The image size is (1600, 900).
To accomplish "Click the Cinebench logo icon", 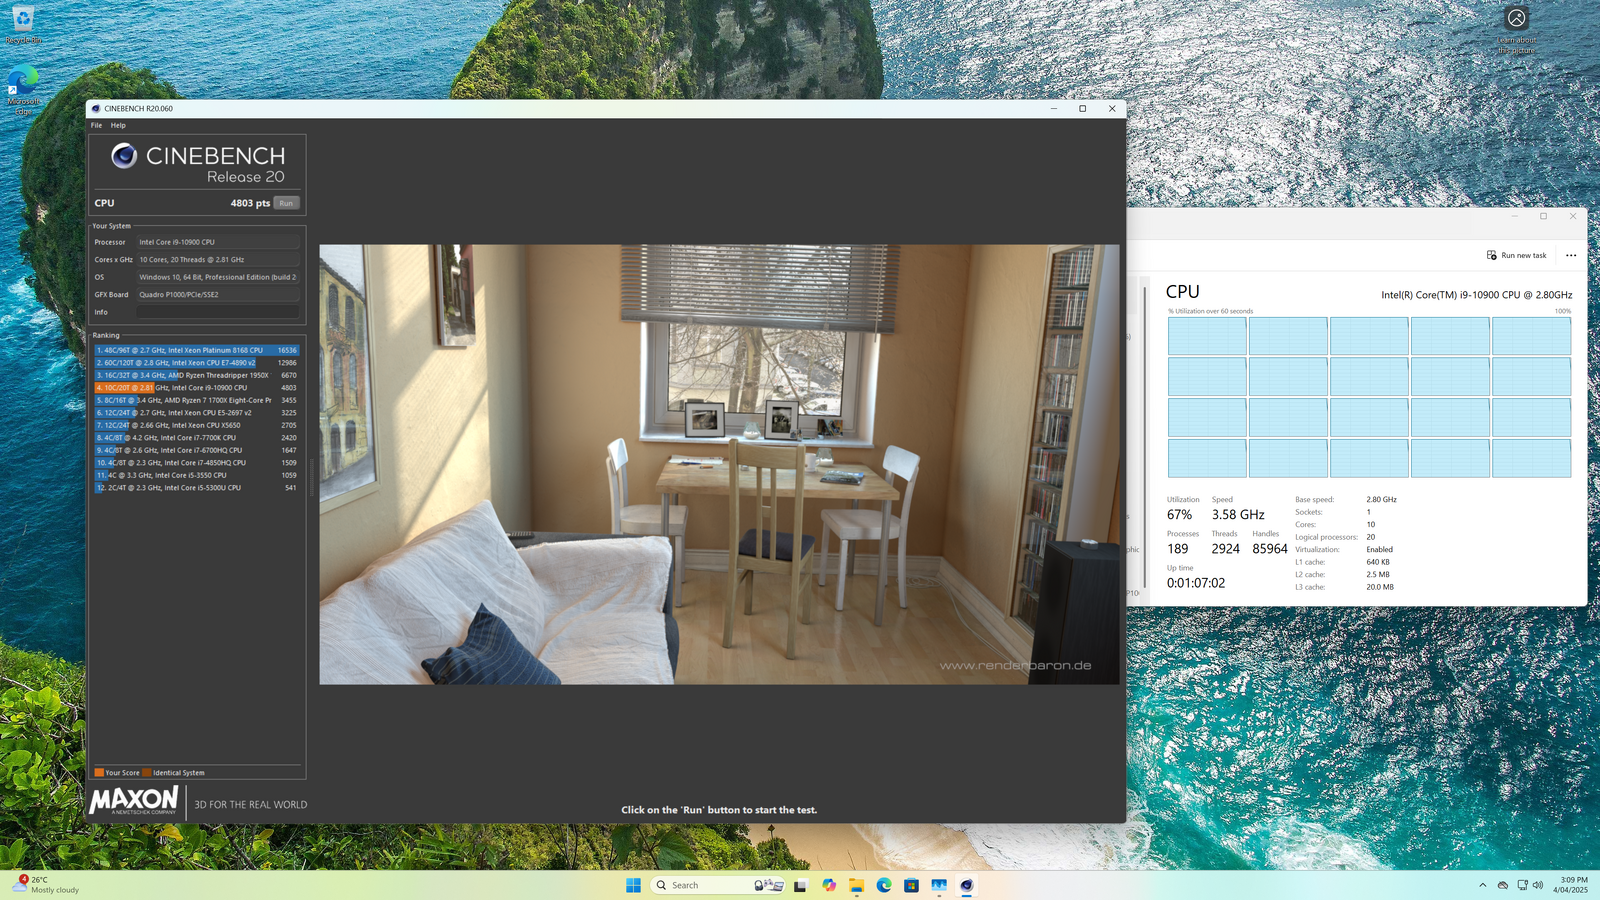I will (124, 155).
